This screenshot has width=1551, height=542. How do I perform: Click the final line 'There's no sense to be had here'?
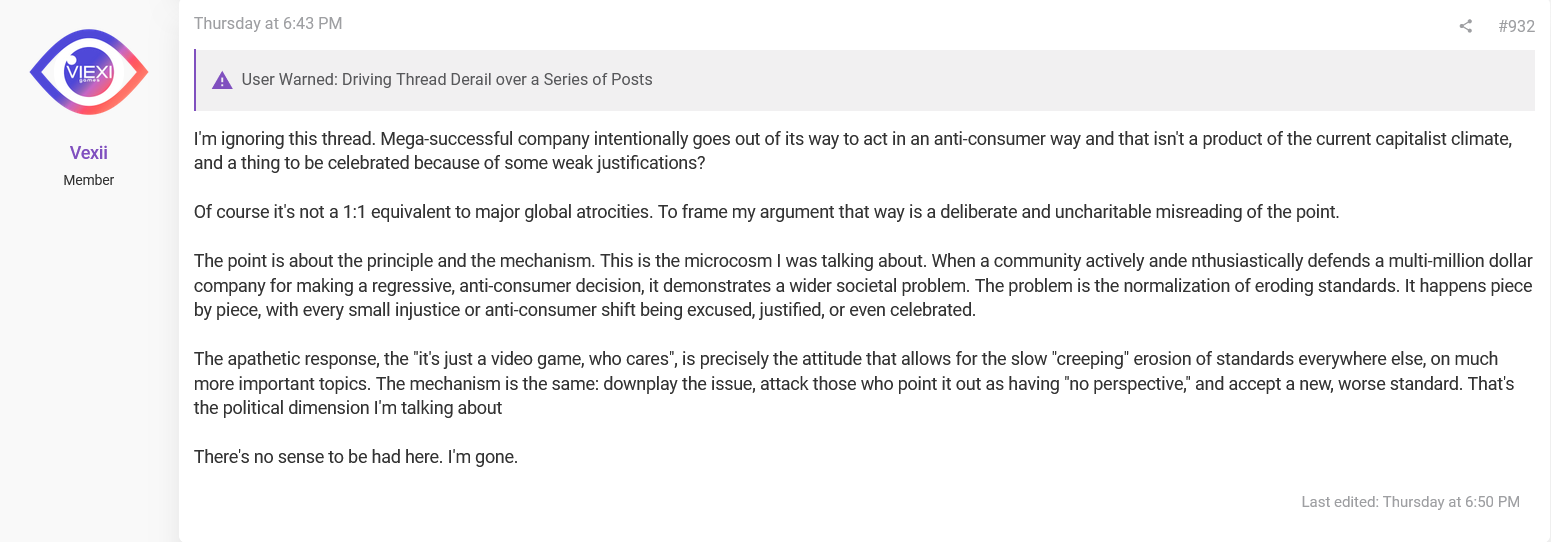pyautogui.click(x=356, y=457)
